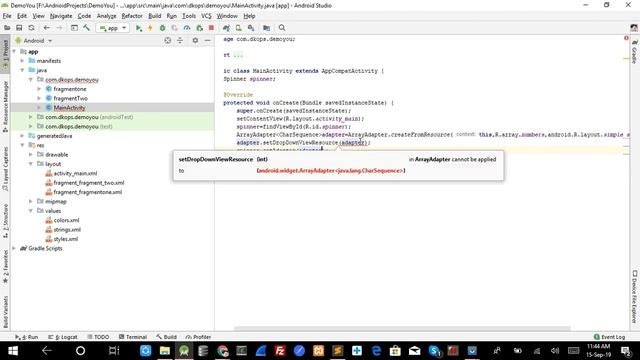Hide the project panel
This screenshot has width=640, height=360.
[207, 40]
